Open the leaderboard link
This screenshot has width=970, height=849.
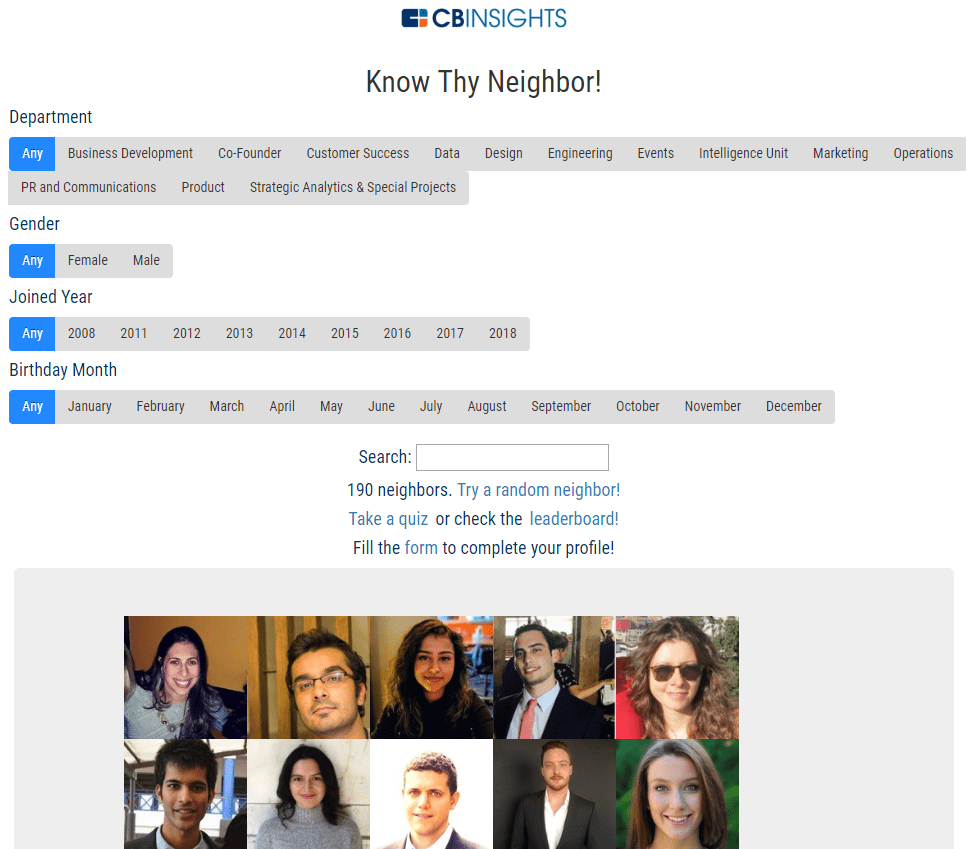[x=573, y=519]
